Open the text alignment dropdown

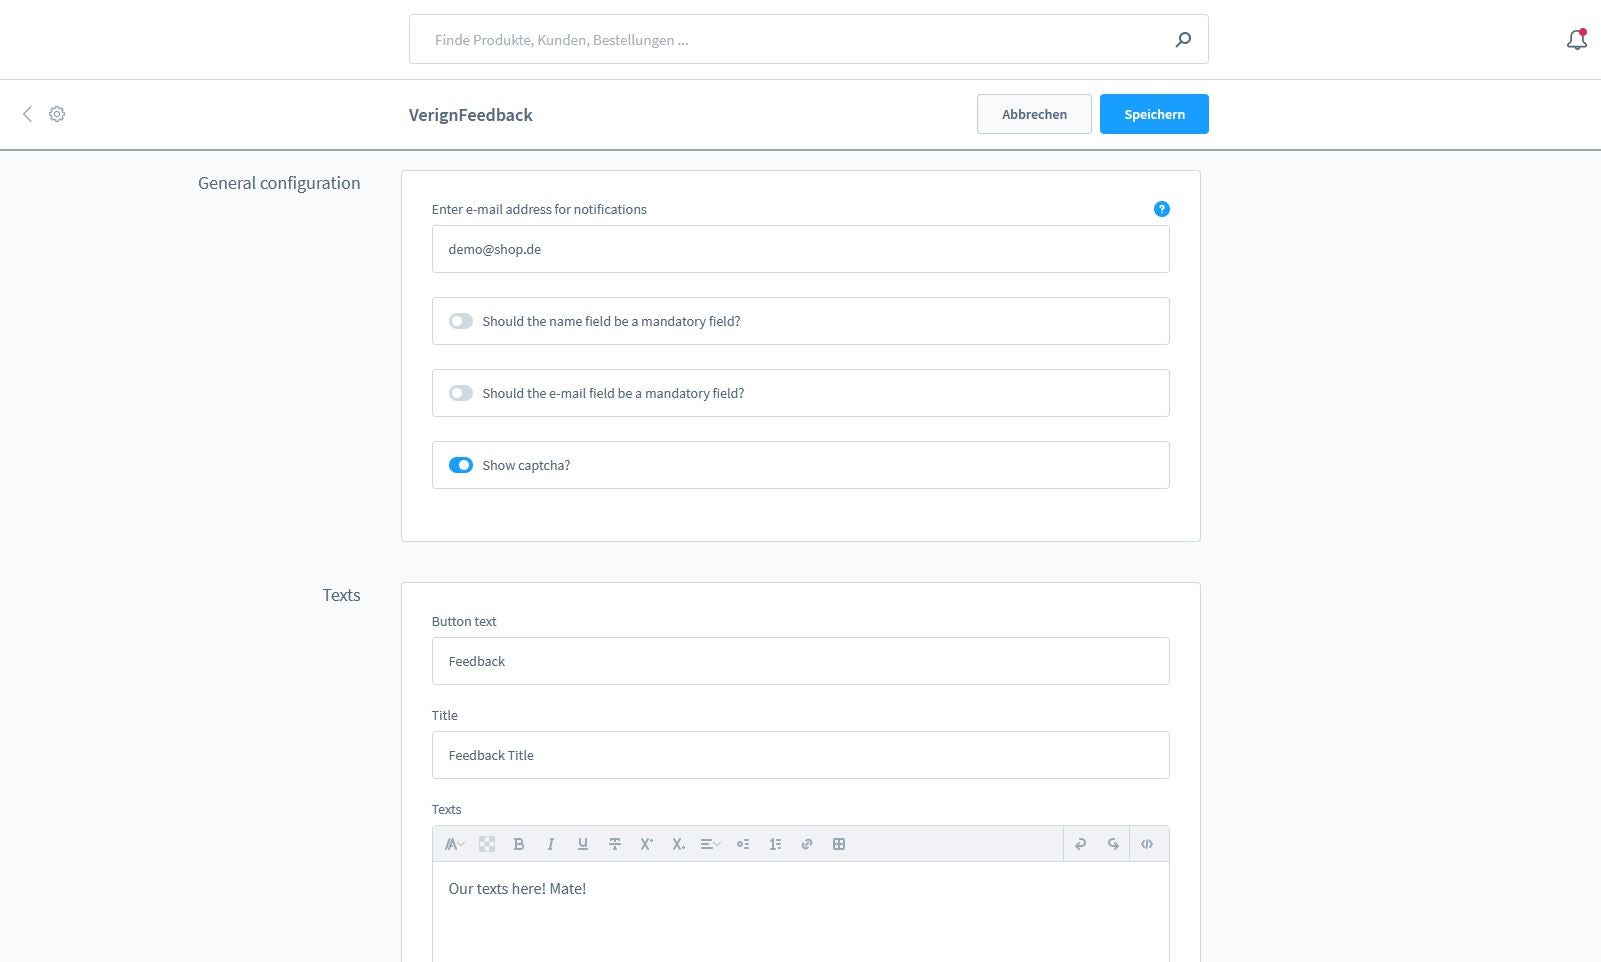711,844
